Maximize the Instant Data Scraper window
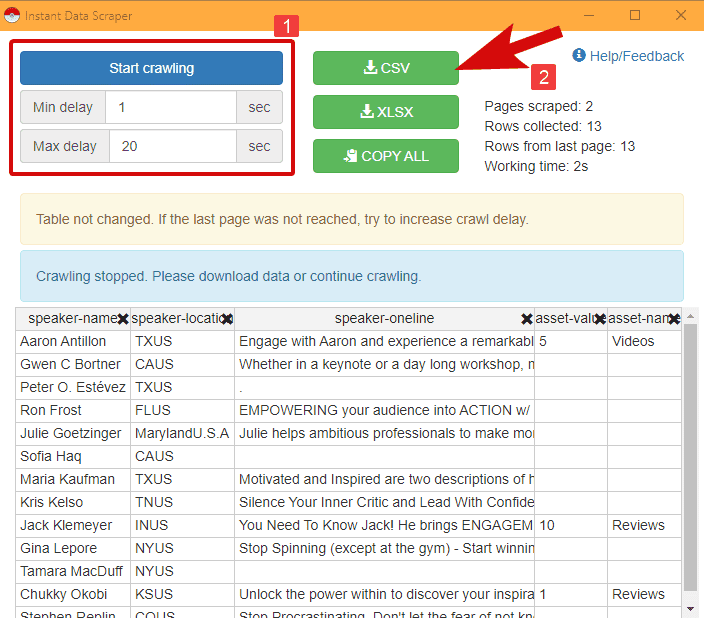The height and width of the screenshot is (642, 704). (x=635, y=15)
